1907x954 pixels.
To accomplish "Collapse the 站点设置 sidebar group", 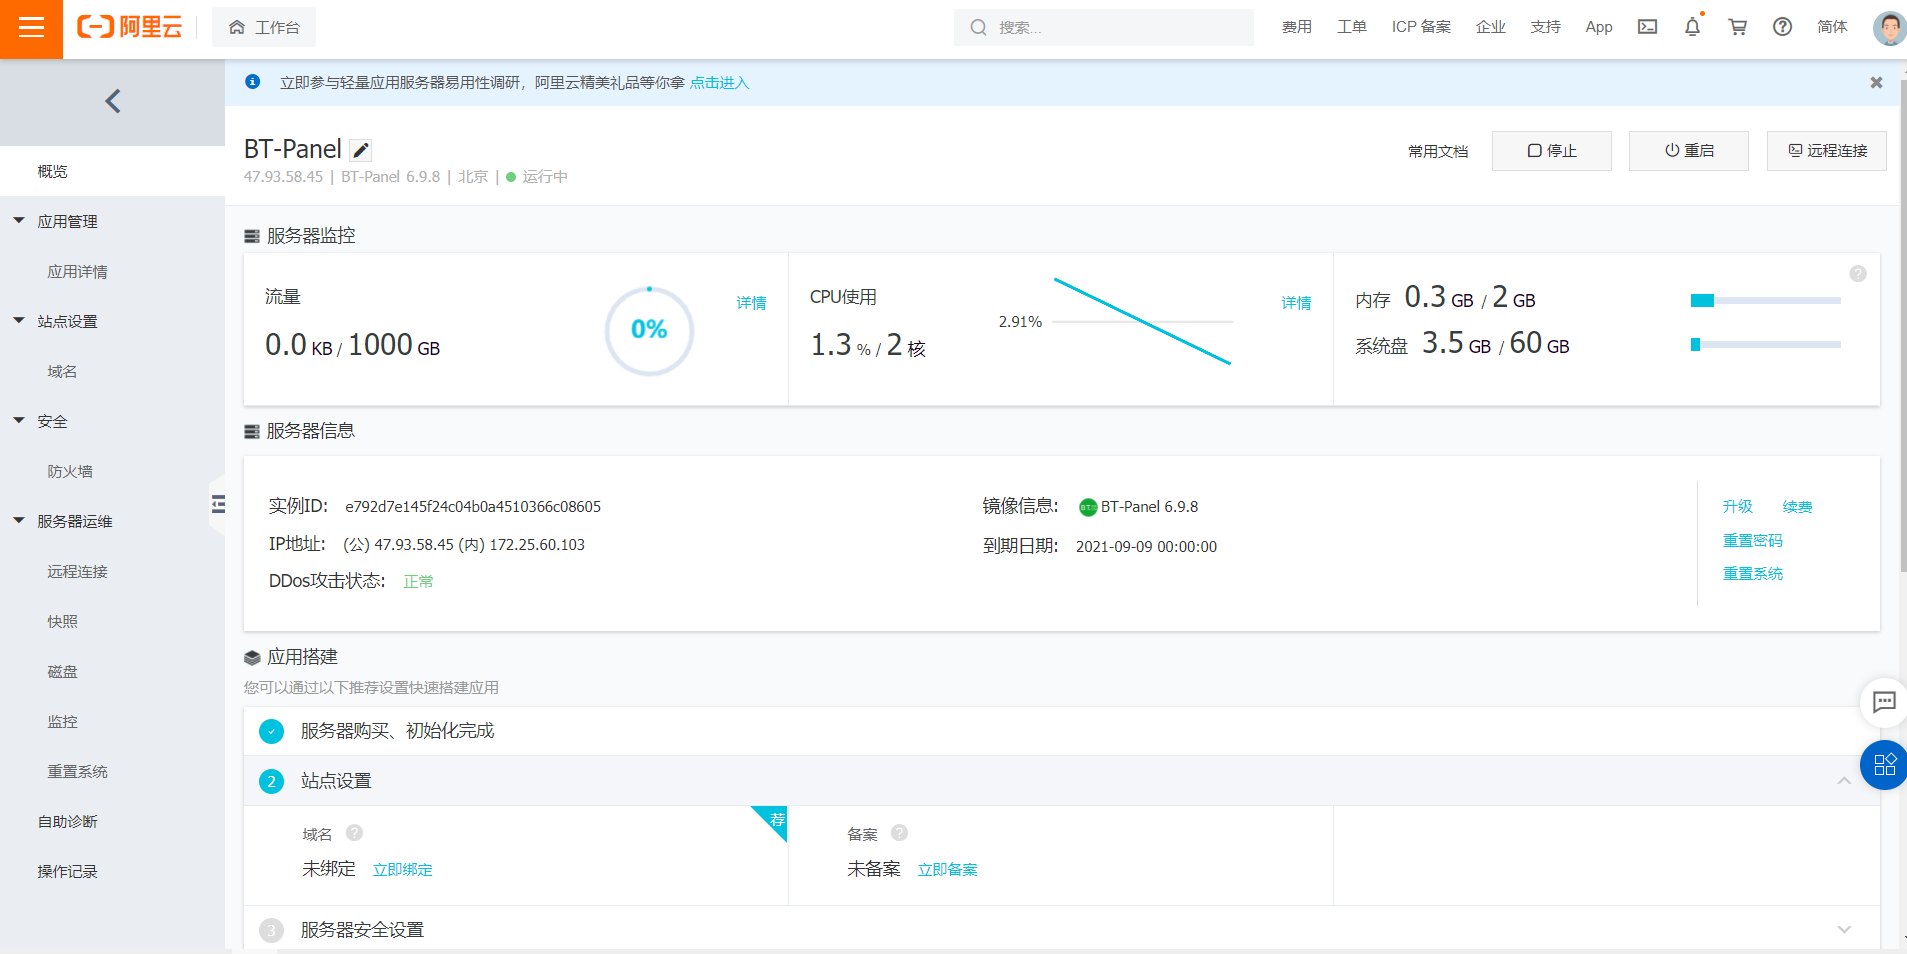I will 18,321.
